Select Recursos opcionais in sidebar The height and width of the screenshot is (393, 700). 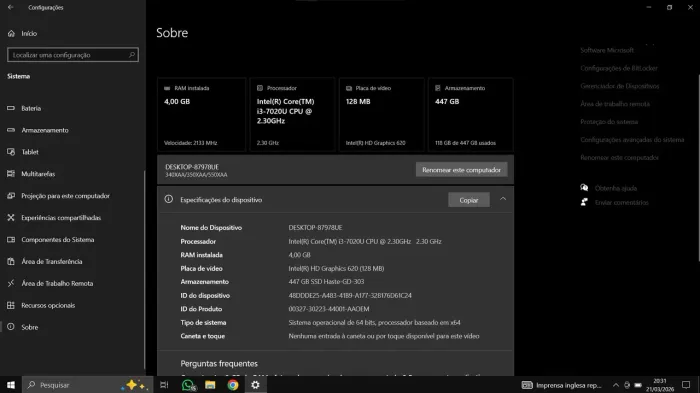point(48,305)
